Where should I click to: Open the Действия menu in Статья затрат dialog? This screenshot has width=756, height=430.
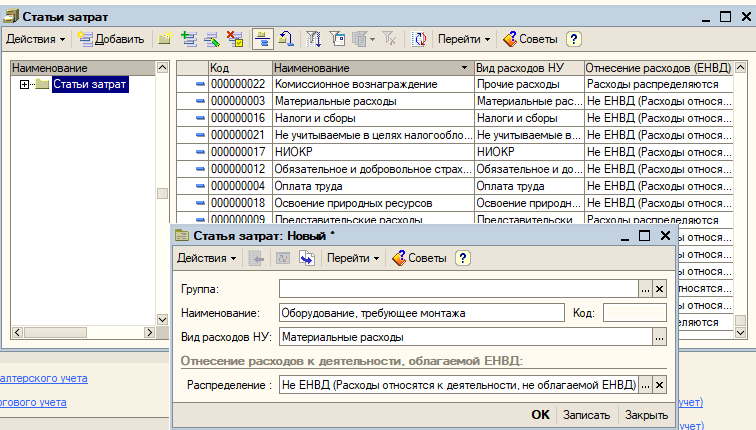(206, 258)
